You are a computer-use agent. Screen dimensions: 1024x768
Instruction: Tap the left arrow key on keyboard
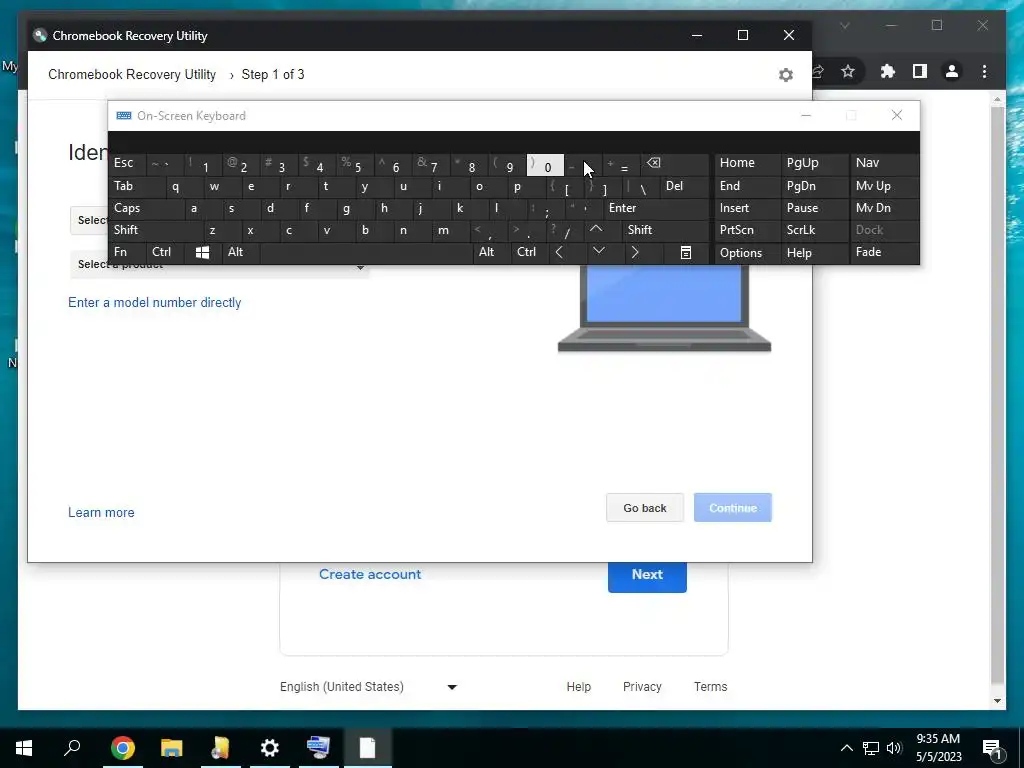click(x=559, y=253)
